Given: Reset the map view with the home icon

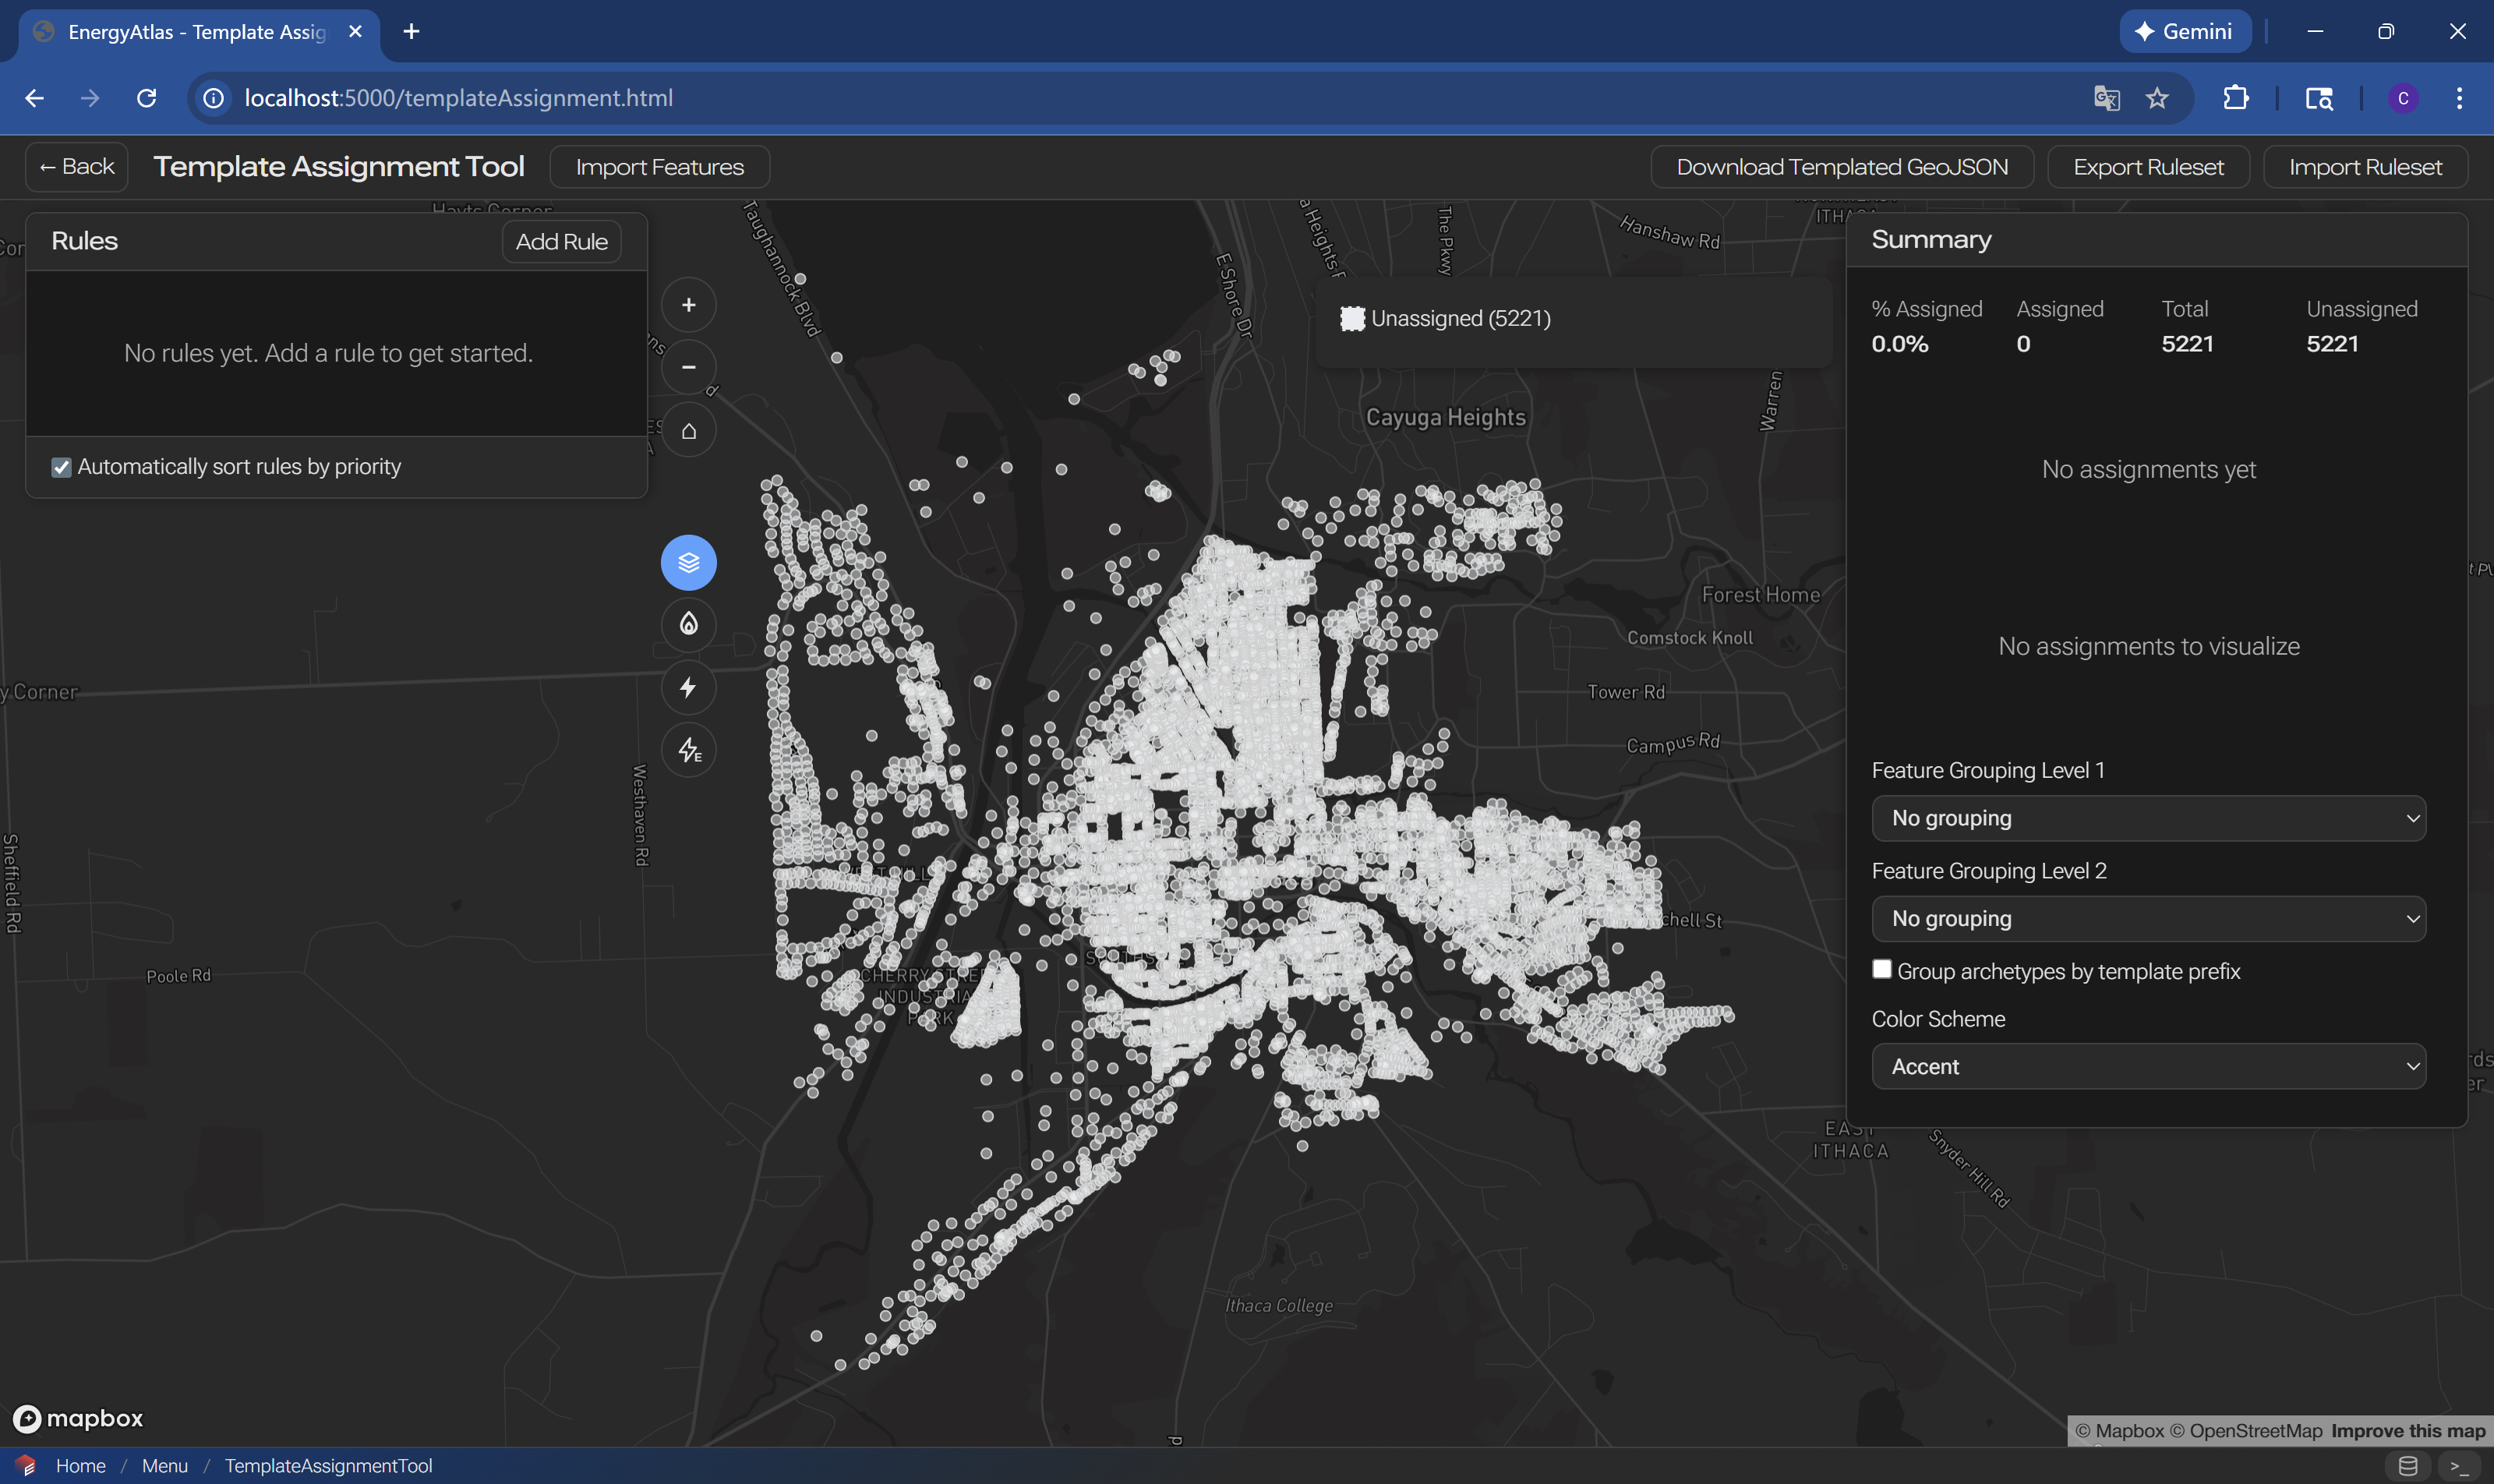Looking at the screenshot, I should [x=688, y=431].
